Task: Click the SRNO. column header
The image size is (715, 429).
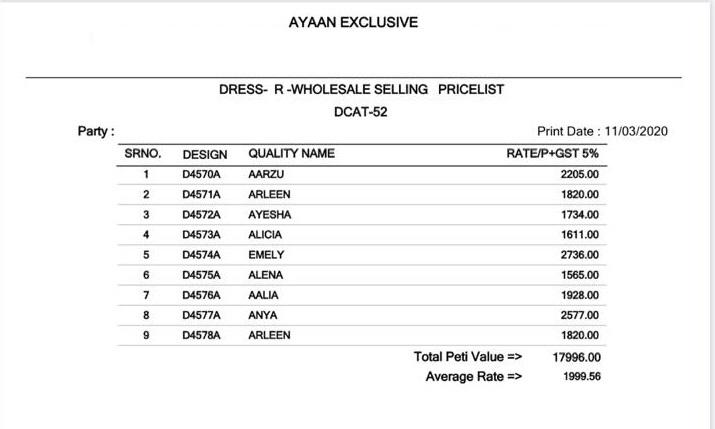Action: 144,154
